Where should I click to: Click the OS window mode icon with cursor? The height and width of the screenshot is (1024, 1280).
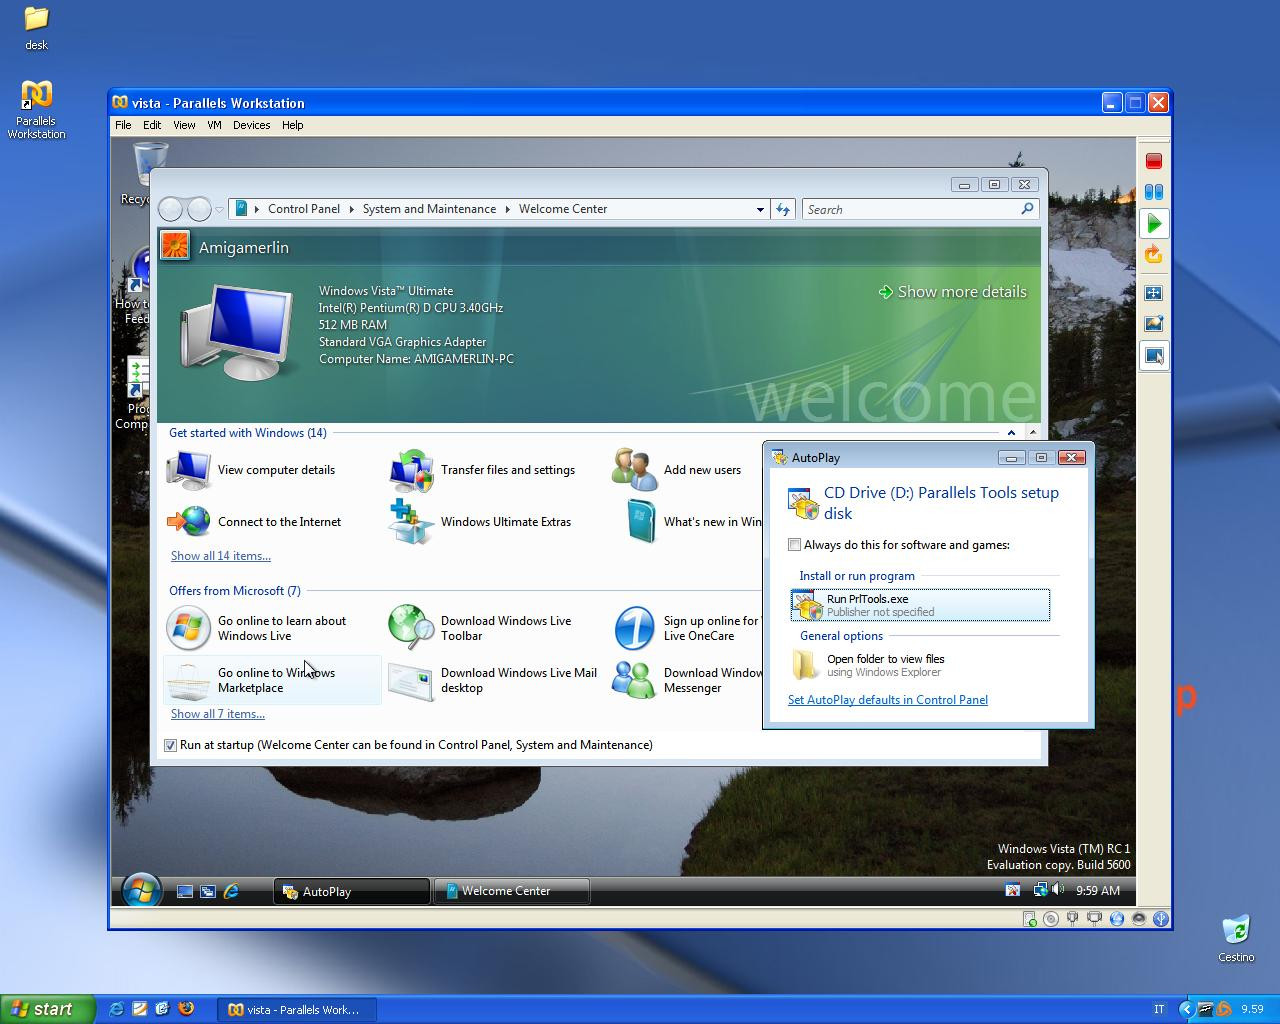(1153, 355)
